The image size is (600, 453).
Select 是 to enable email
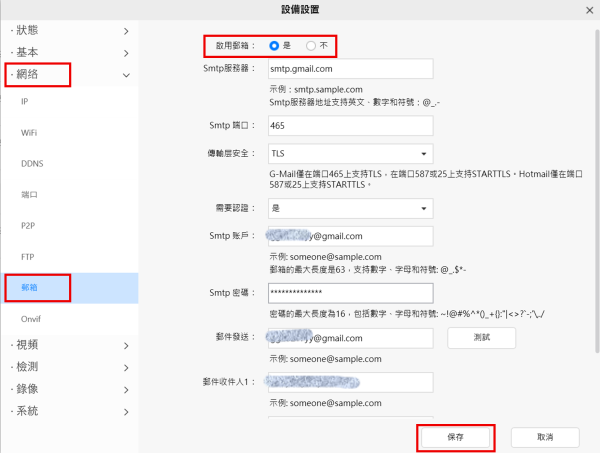274,46
